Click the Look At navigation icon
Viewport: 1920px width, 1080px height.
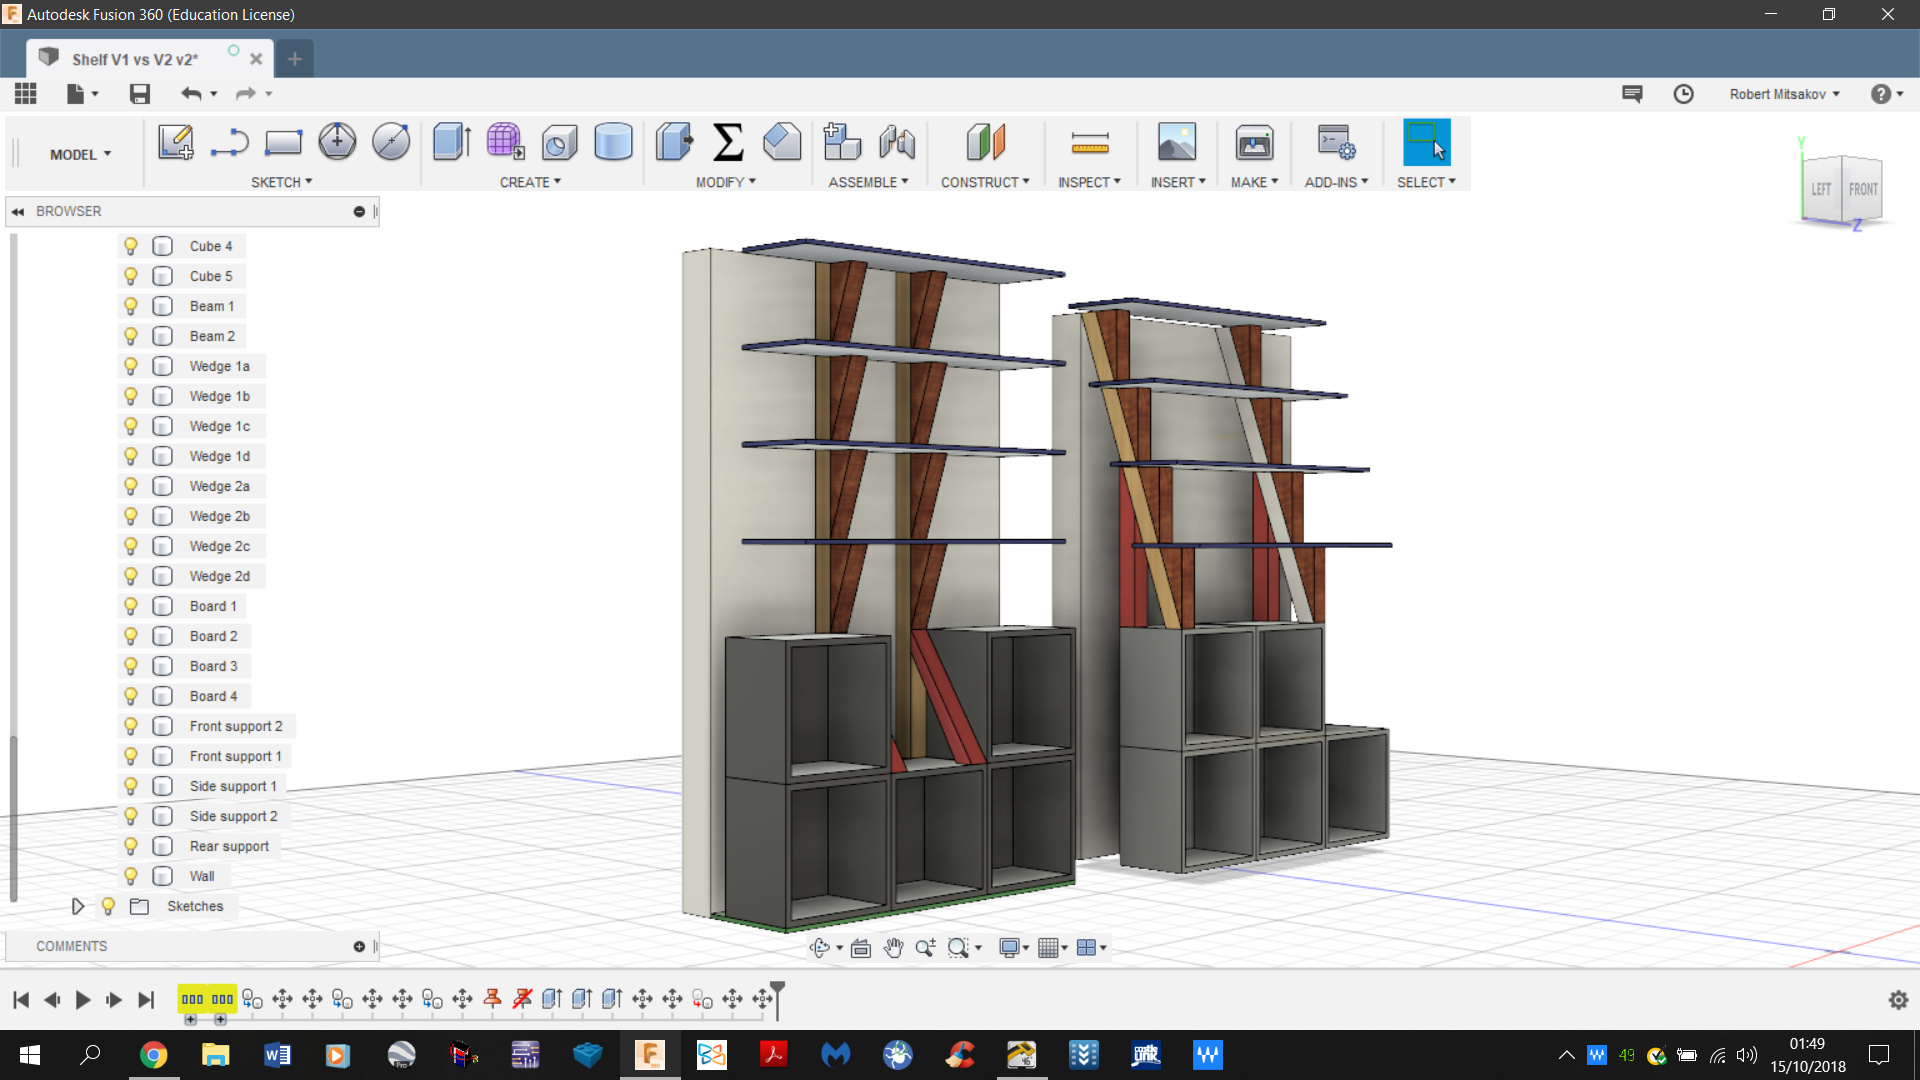[861, 948]
